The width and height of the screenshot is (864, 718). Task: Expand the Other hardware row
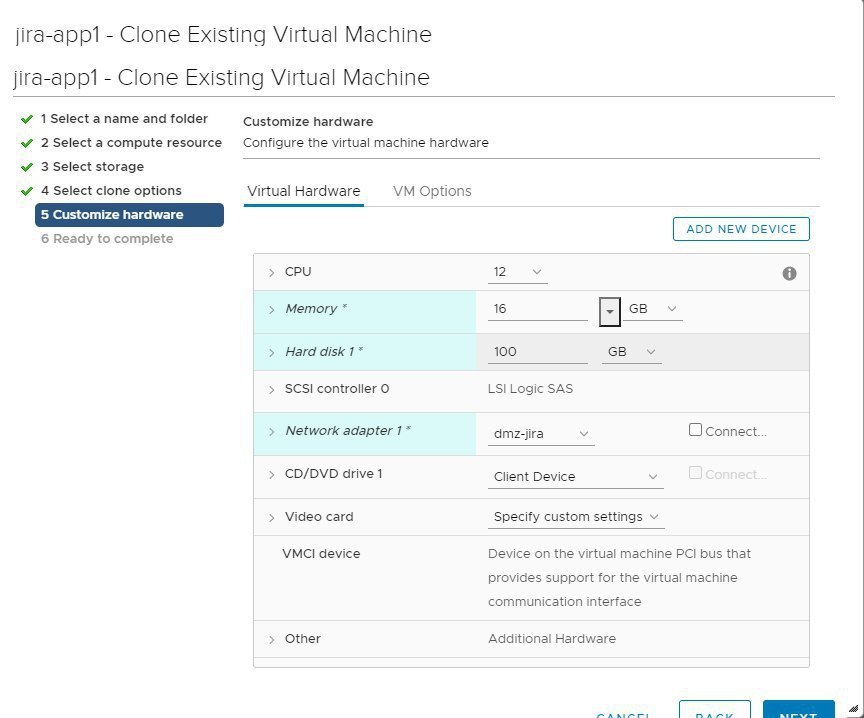coord(271,640)
